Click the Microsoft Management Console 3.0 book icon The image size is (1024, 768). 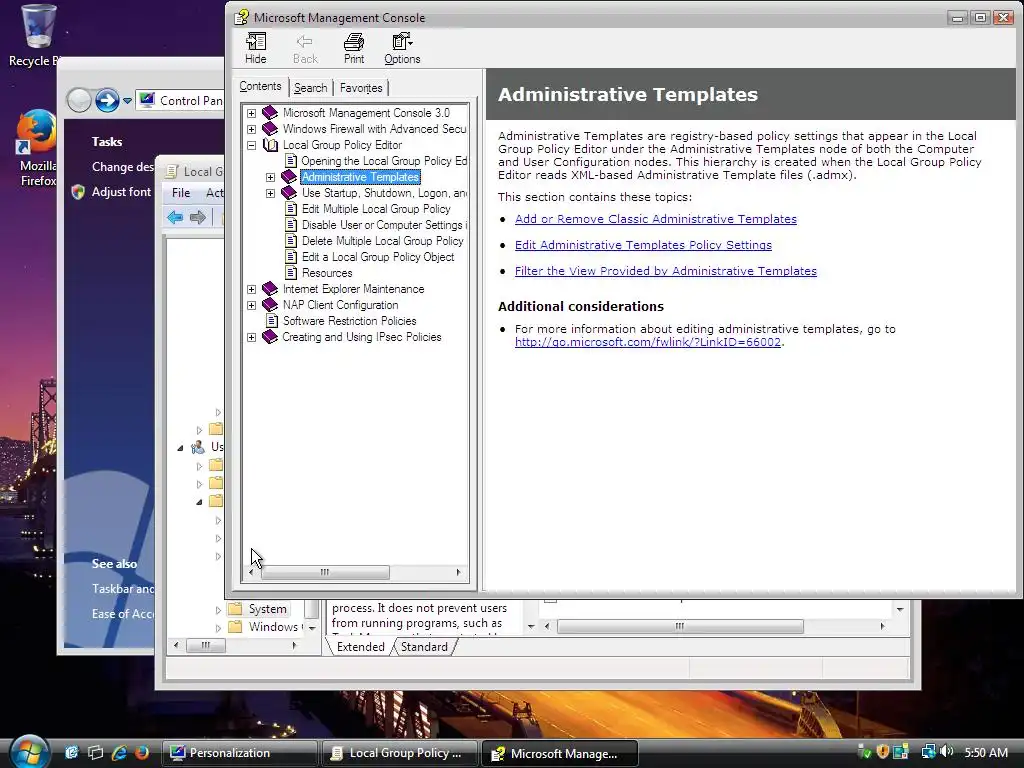tap(270, 113)
